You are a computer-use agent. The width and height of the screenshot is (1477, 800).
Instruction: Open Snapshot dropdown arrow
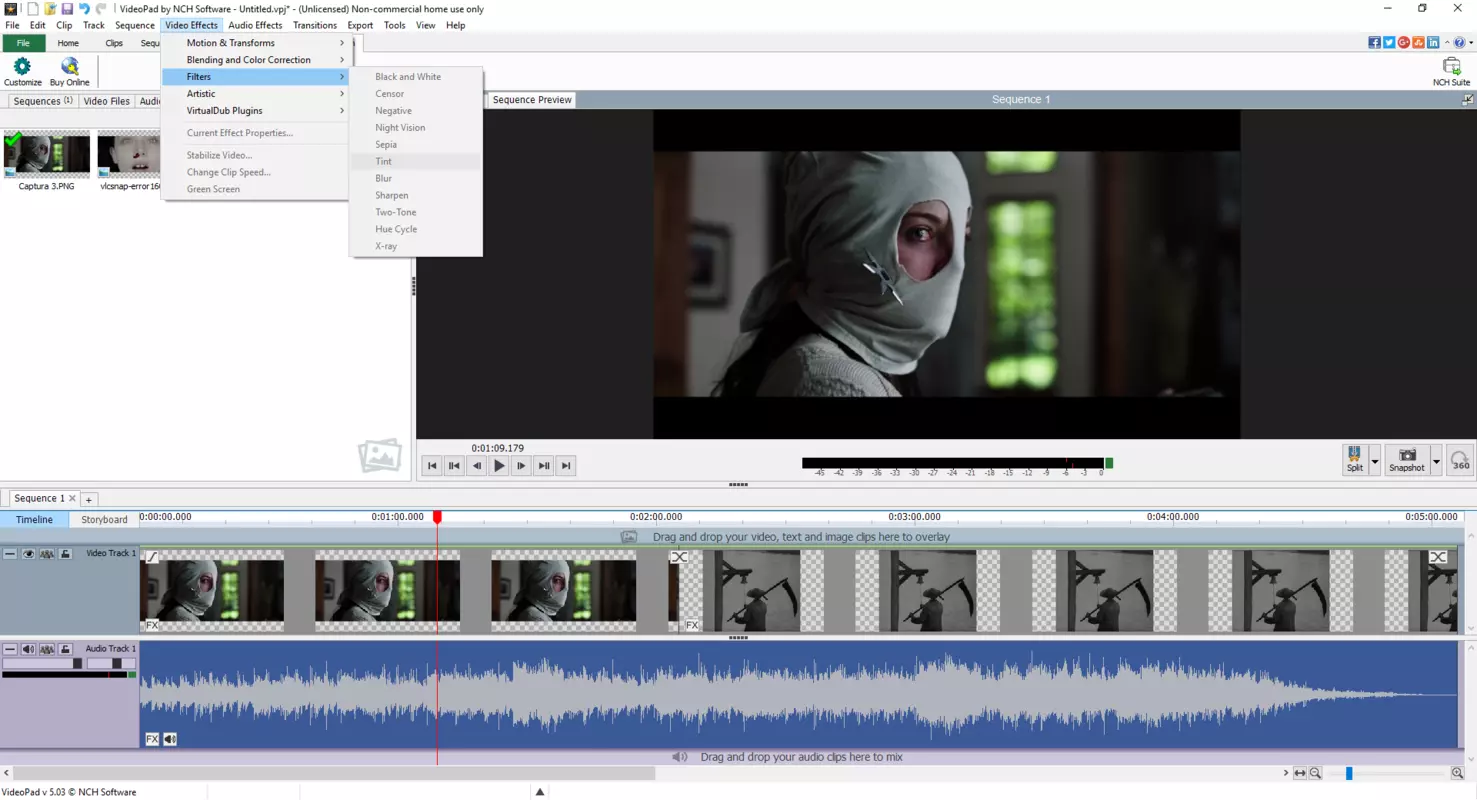pos(1436,461)
